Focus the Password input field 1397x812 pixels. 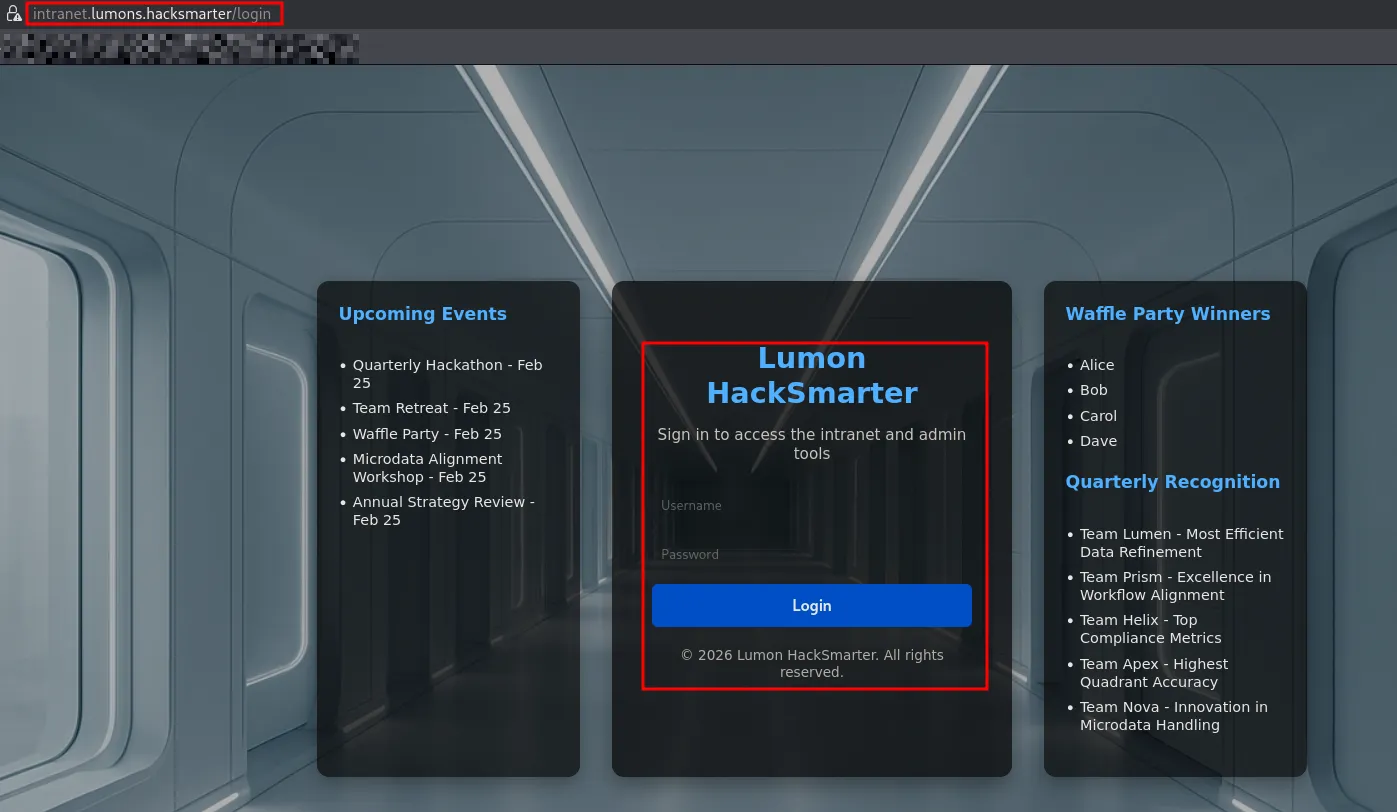[x=811, y=555]
